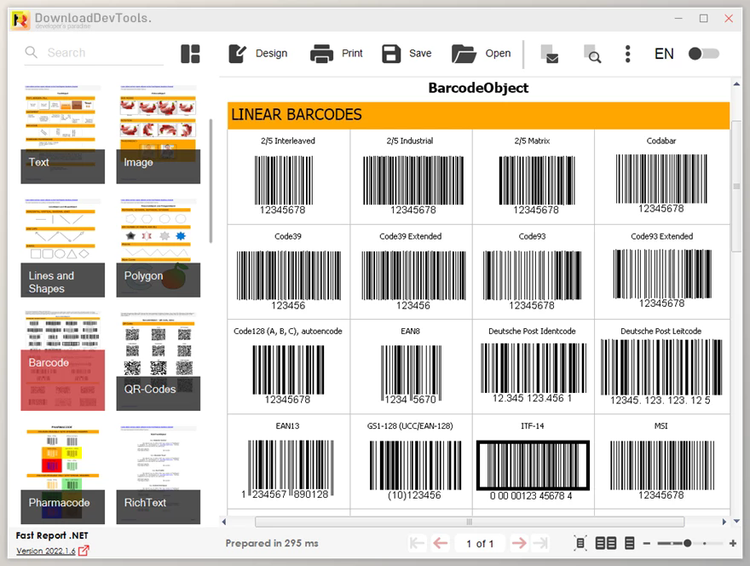
Task: Select the Image report thumbnail
Action: tap(158, 134)
